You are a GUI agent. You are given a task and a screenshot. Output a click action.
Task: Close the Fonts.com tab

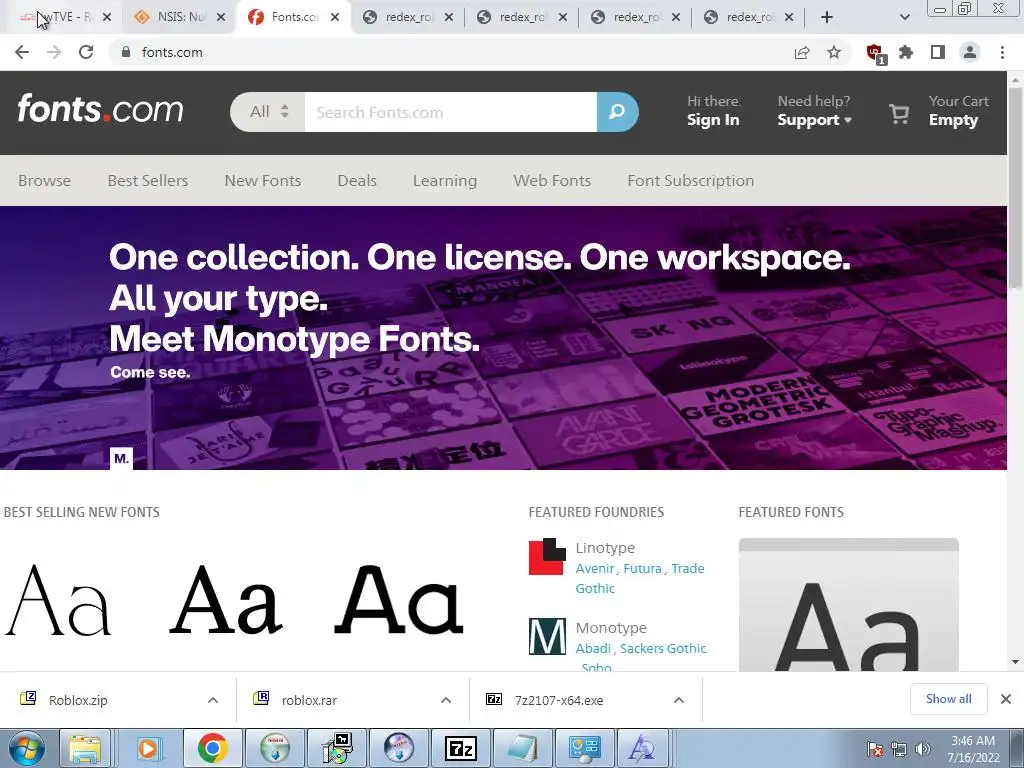(334, 18)
